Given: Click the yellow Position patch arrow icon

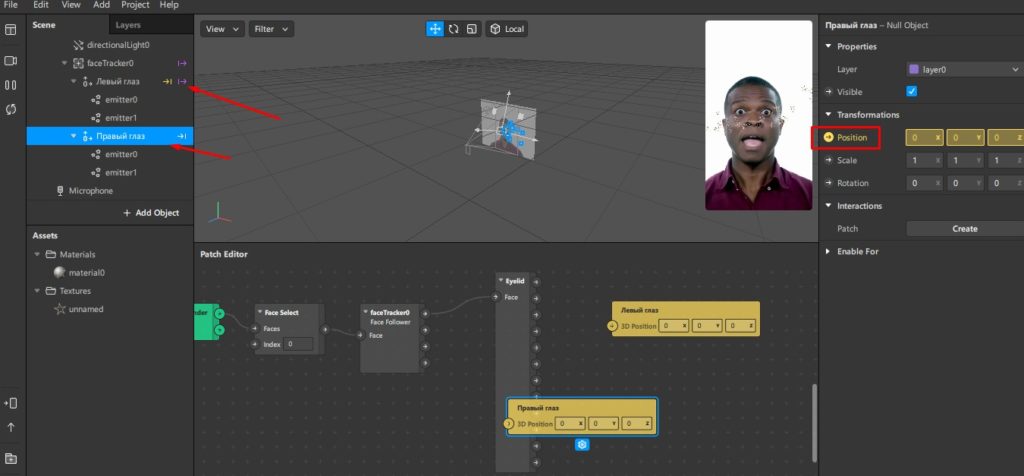Looking at the screenshot, I should coord(828,137).
